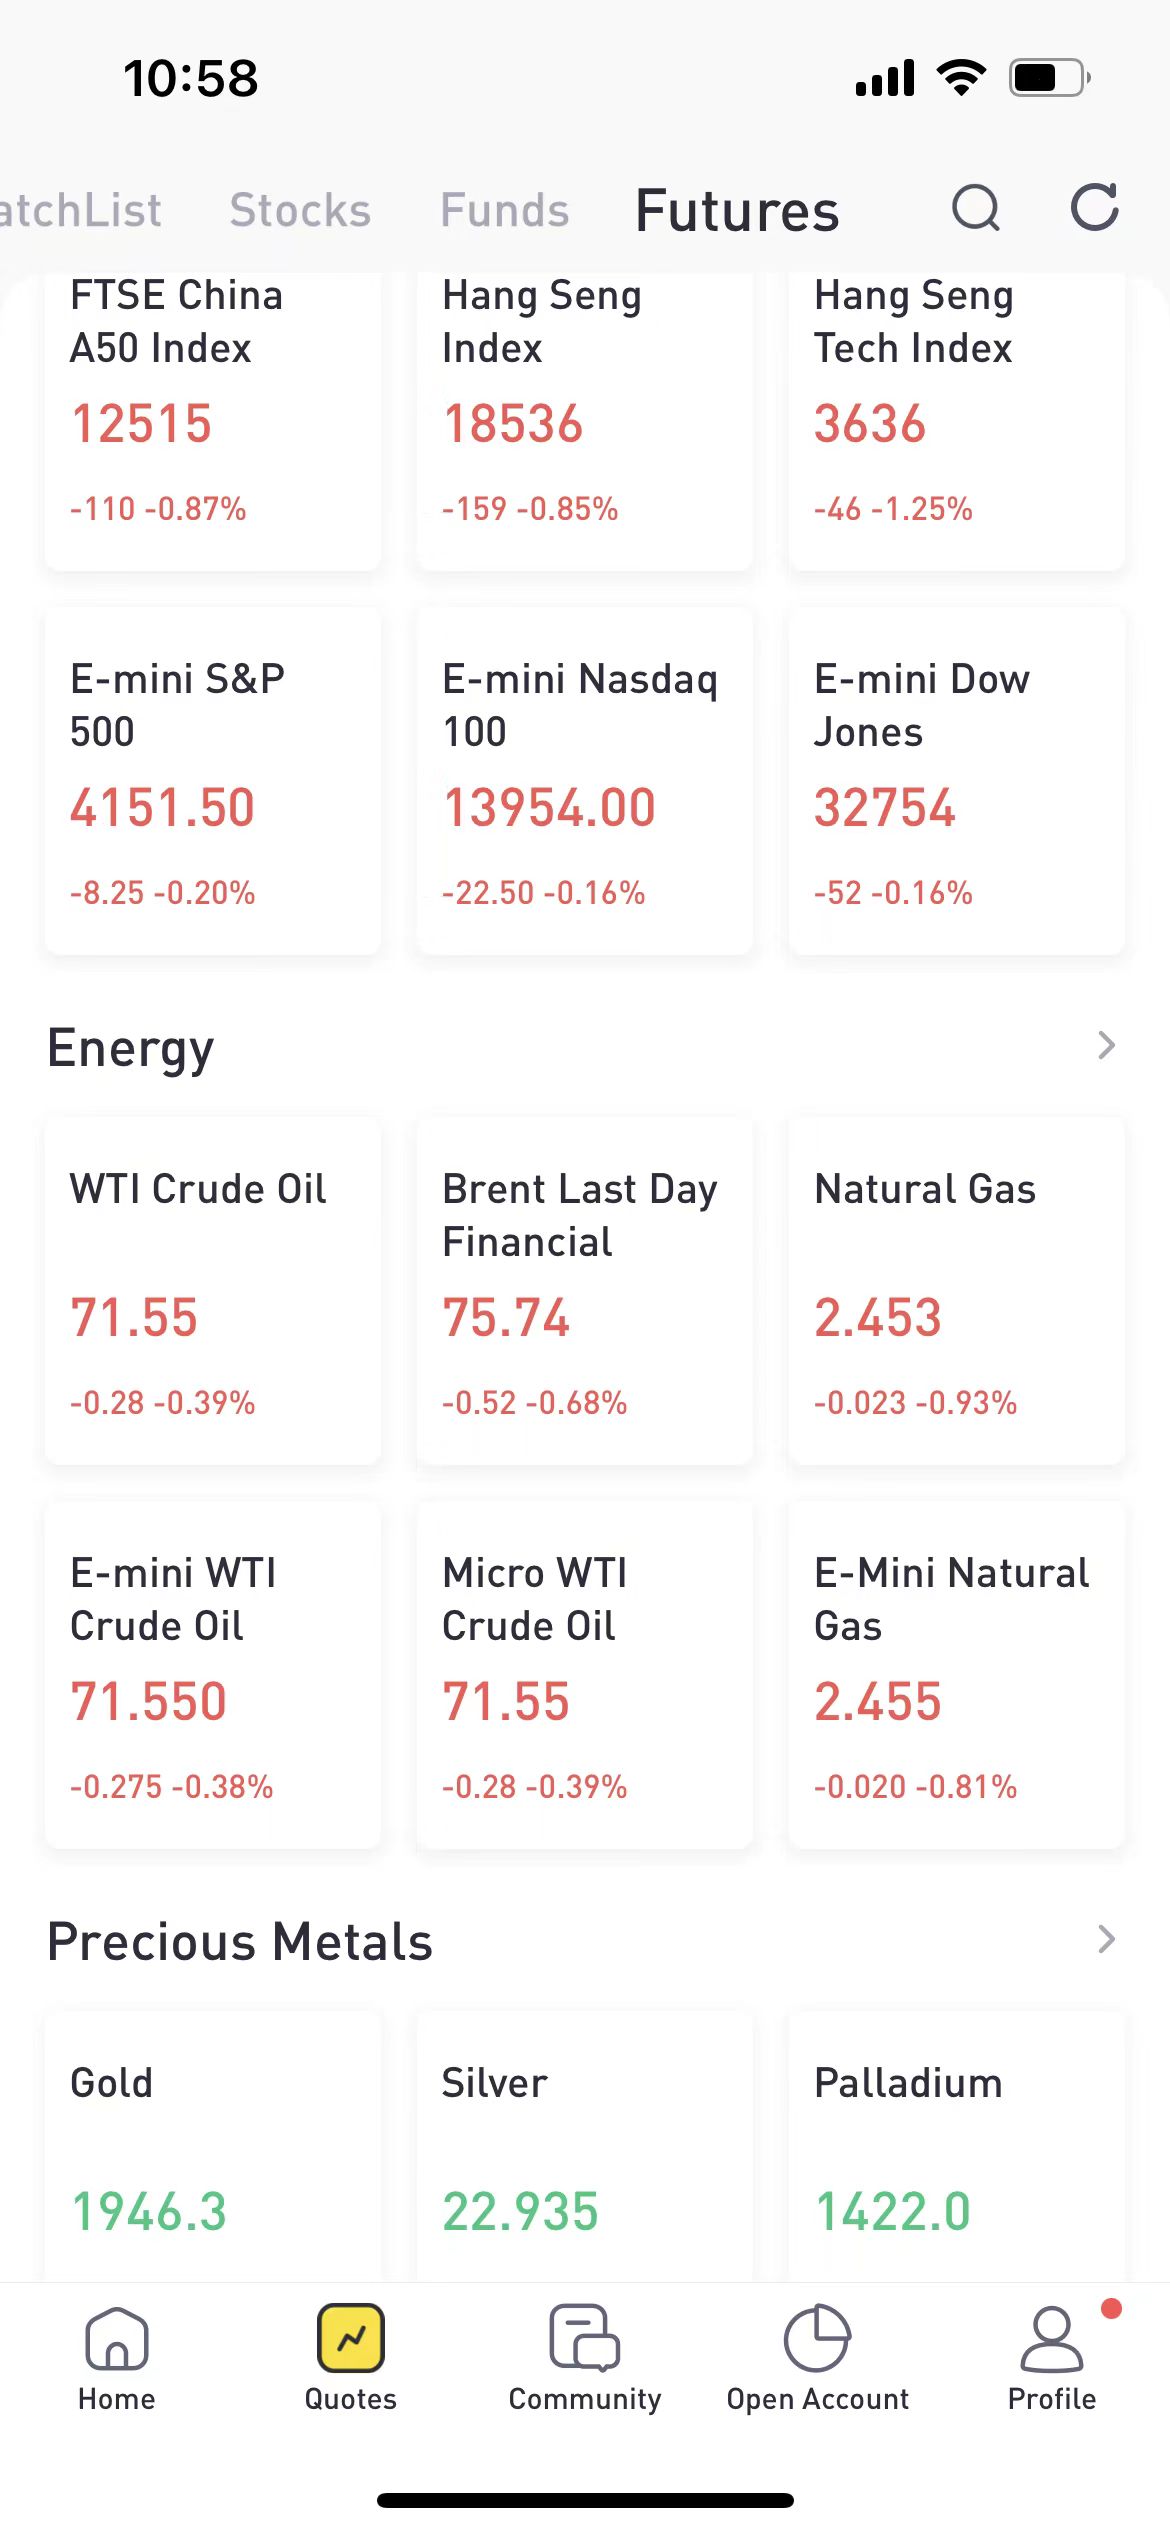Screen dimensions: 1170x2532
Task: Open the E-mini S&P 500 card
Action: tap(213, 782)
